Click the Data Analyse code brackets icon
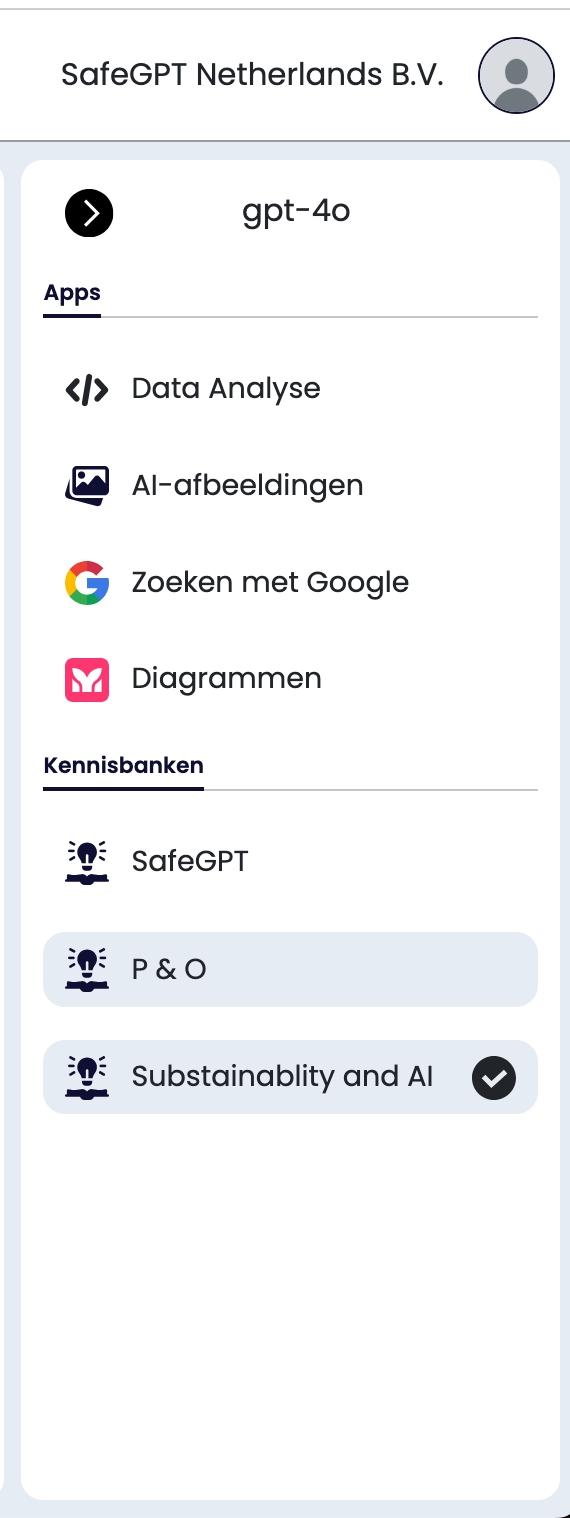The image size is (570, 1518). (x=87, y=390)
